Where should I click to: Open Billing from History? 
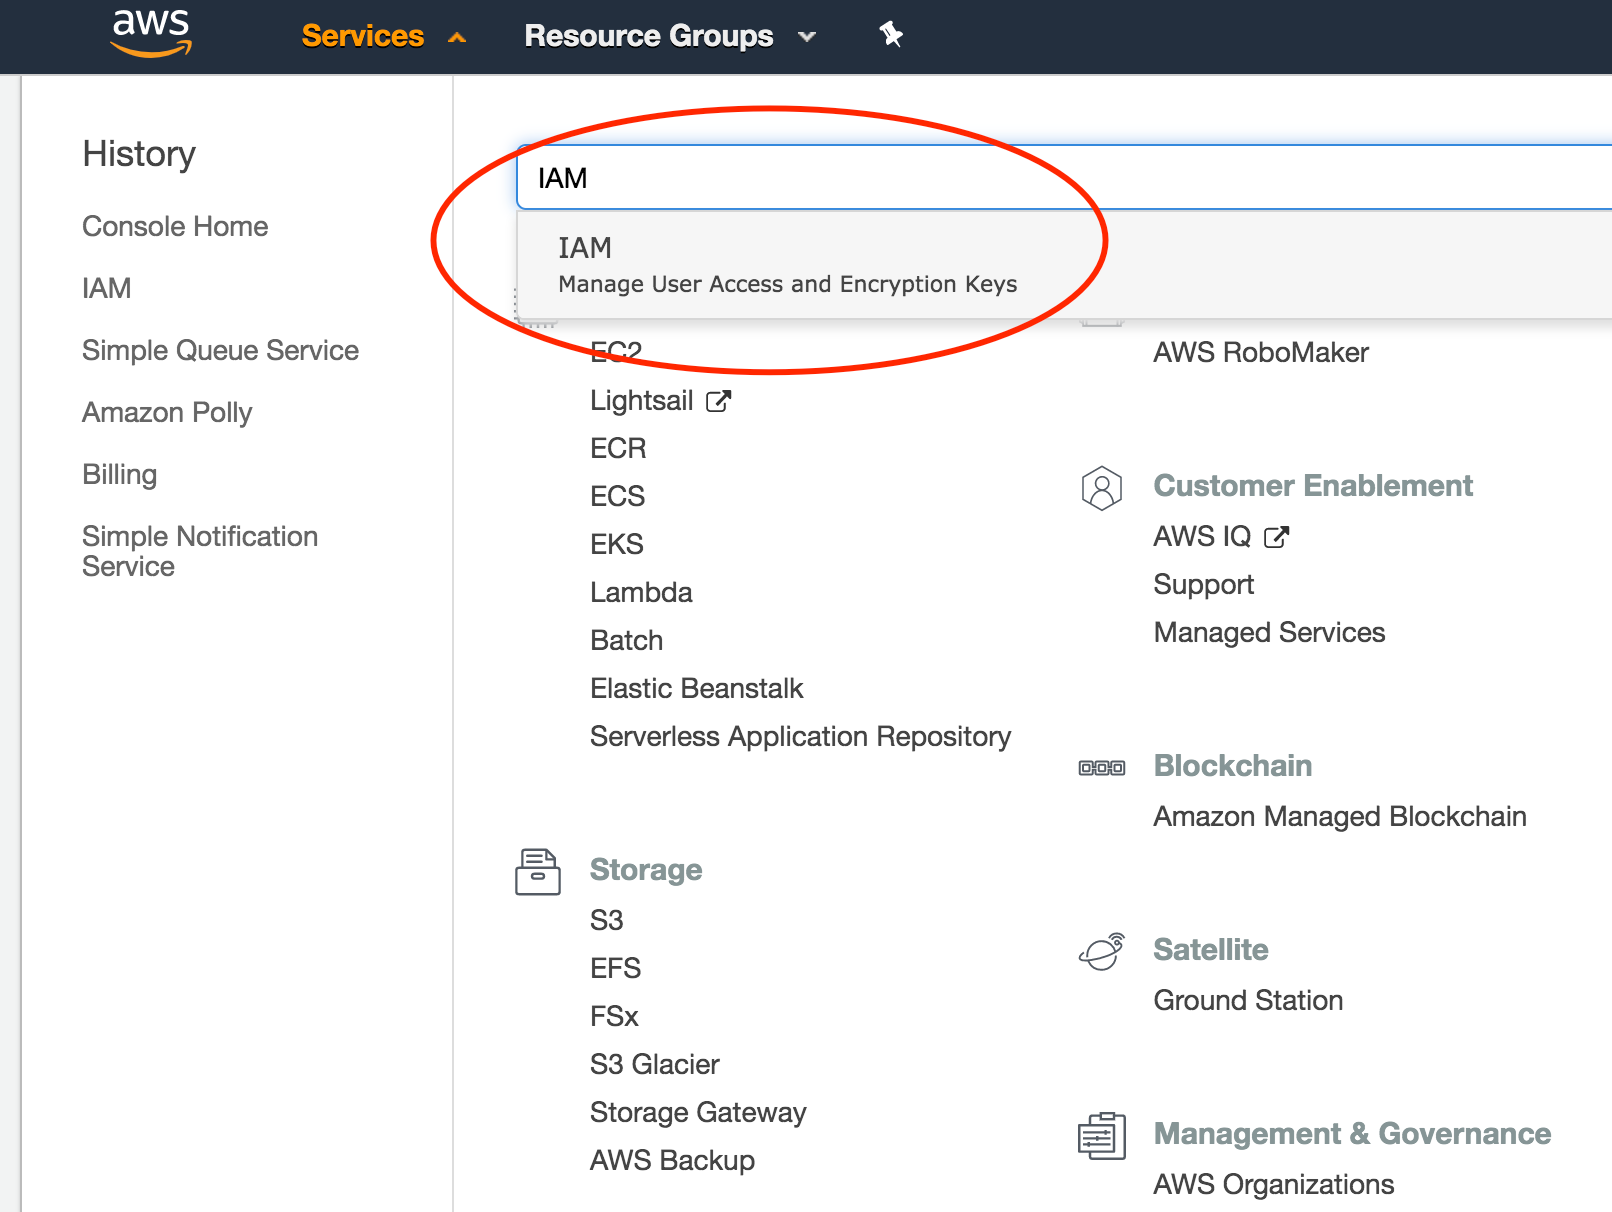[120, 474]
